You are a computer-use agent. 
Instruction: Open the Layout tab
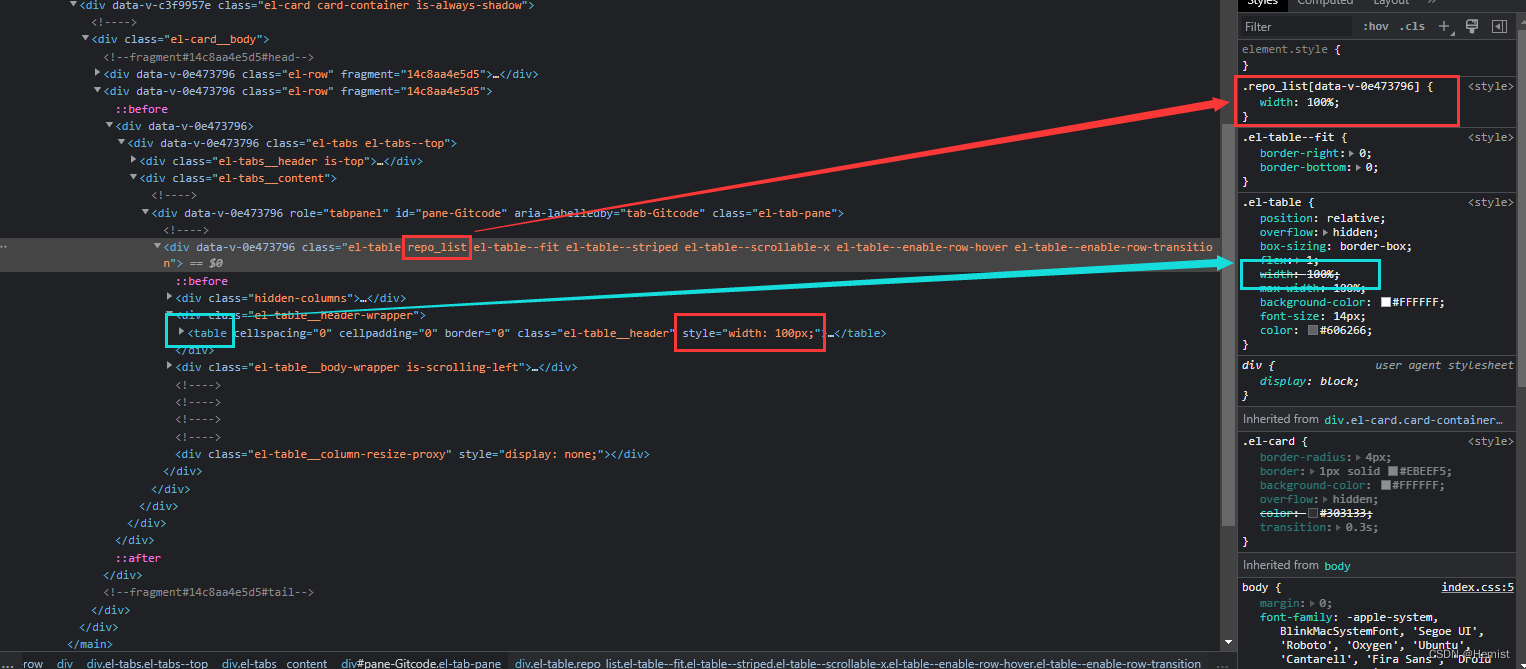1391,3
